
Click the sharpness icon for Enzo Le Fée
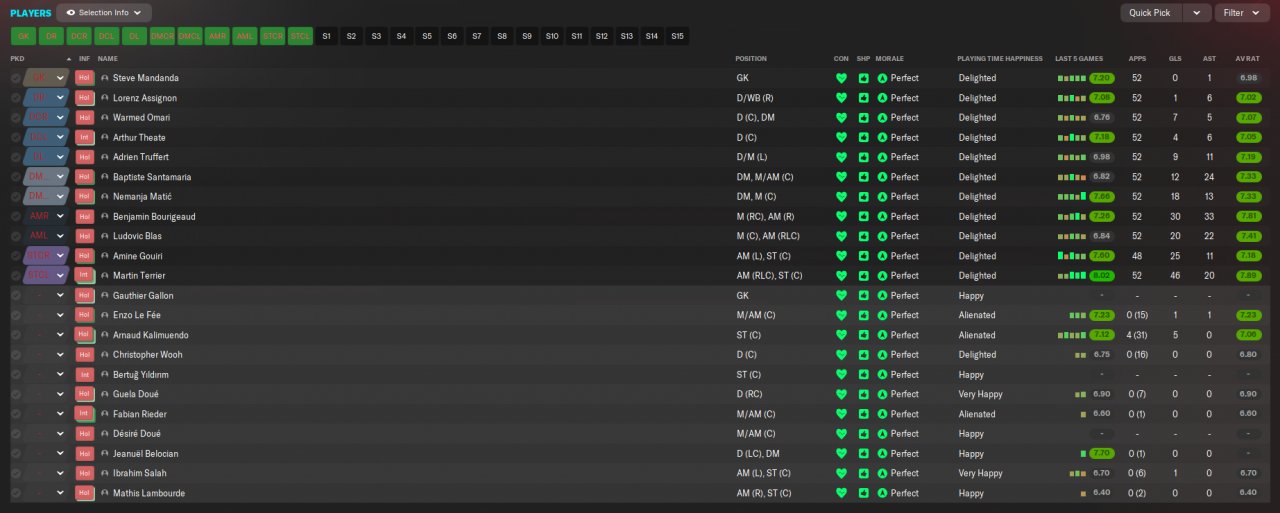863,315
